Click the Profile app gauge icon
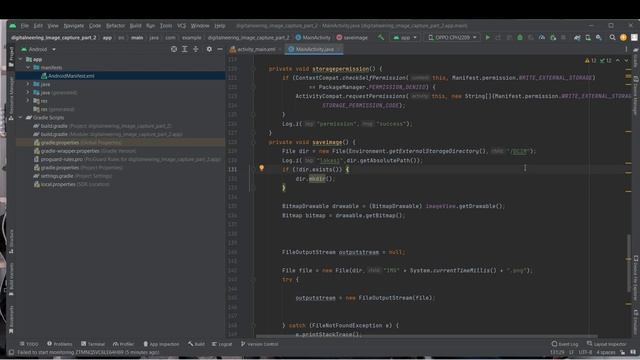Image resolution: width=640 pixels, height=360 pixels. click(x=542, y=38)
